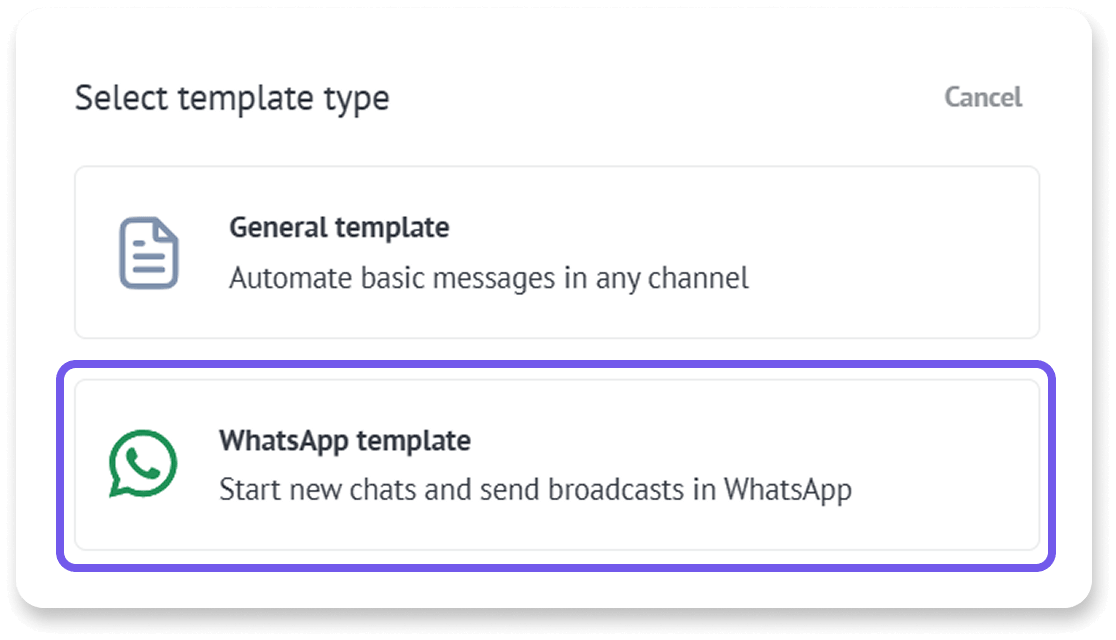Screen dimensions: 1116x640
Task: Open the template for WhatsApp broadcasts
Action: (x=557, y=465)
